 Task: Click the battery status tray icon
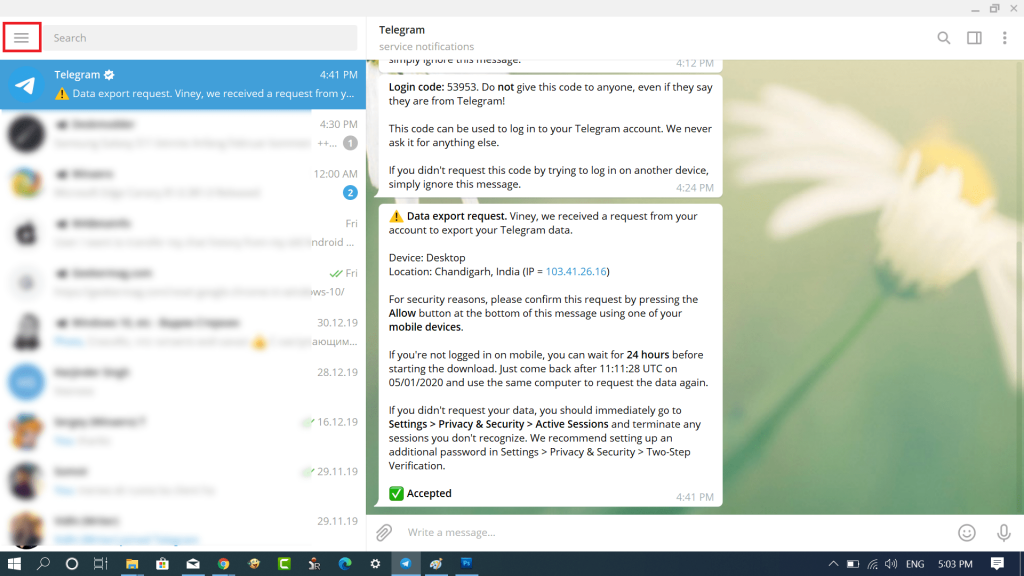(852, 564)
